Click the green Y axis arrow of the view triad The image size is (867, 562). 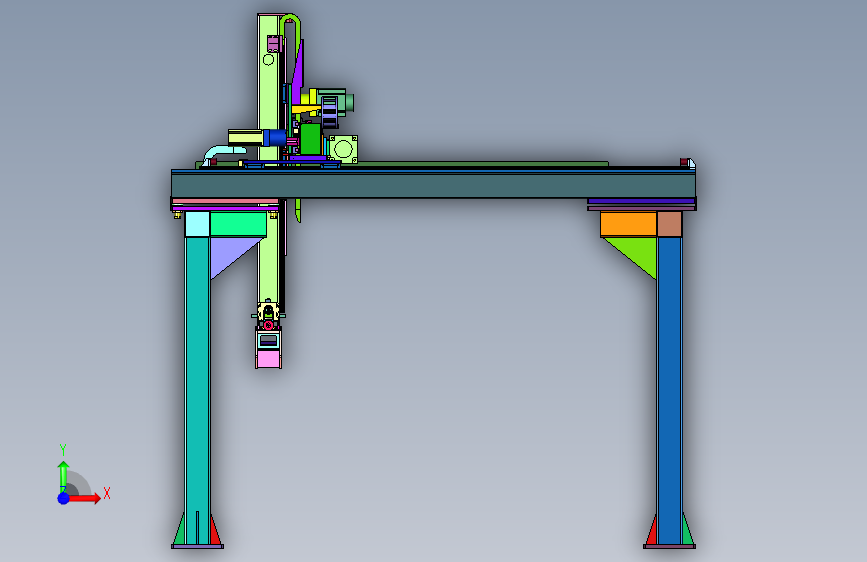[63, 476]
